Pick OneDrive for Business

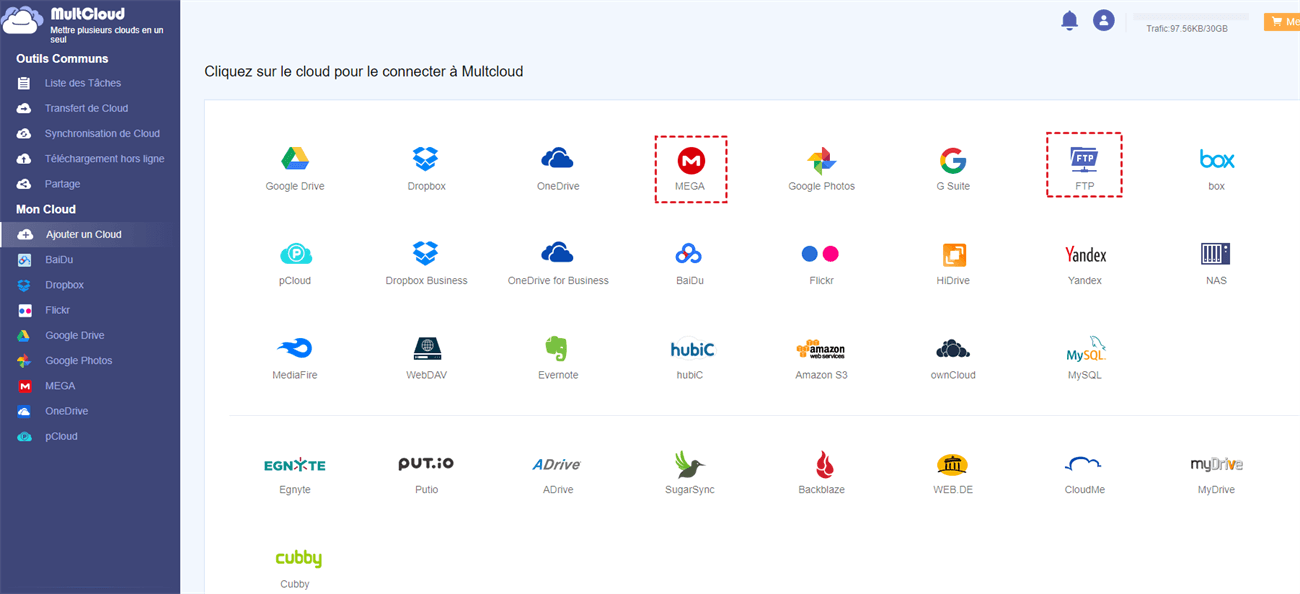click(x=557, y=252)
